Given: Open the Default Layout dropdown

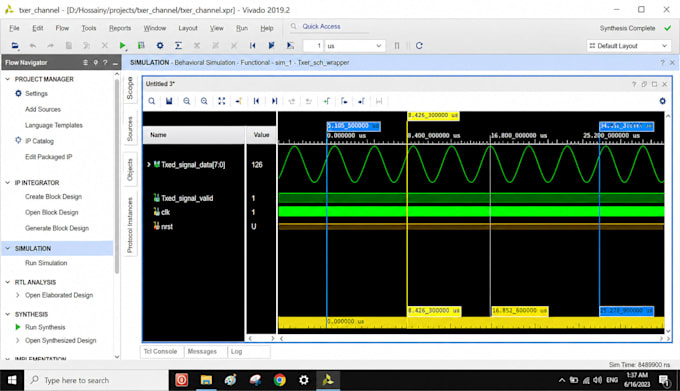Looking at the screenshot, I should 629,46.
